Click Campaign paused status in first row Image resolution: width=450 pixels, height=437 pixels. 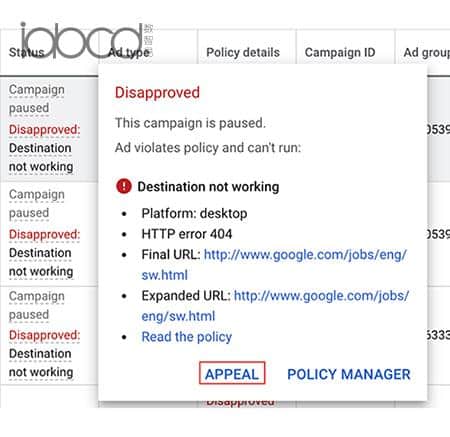point(37,99)
